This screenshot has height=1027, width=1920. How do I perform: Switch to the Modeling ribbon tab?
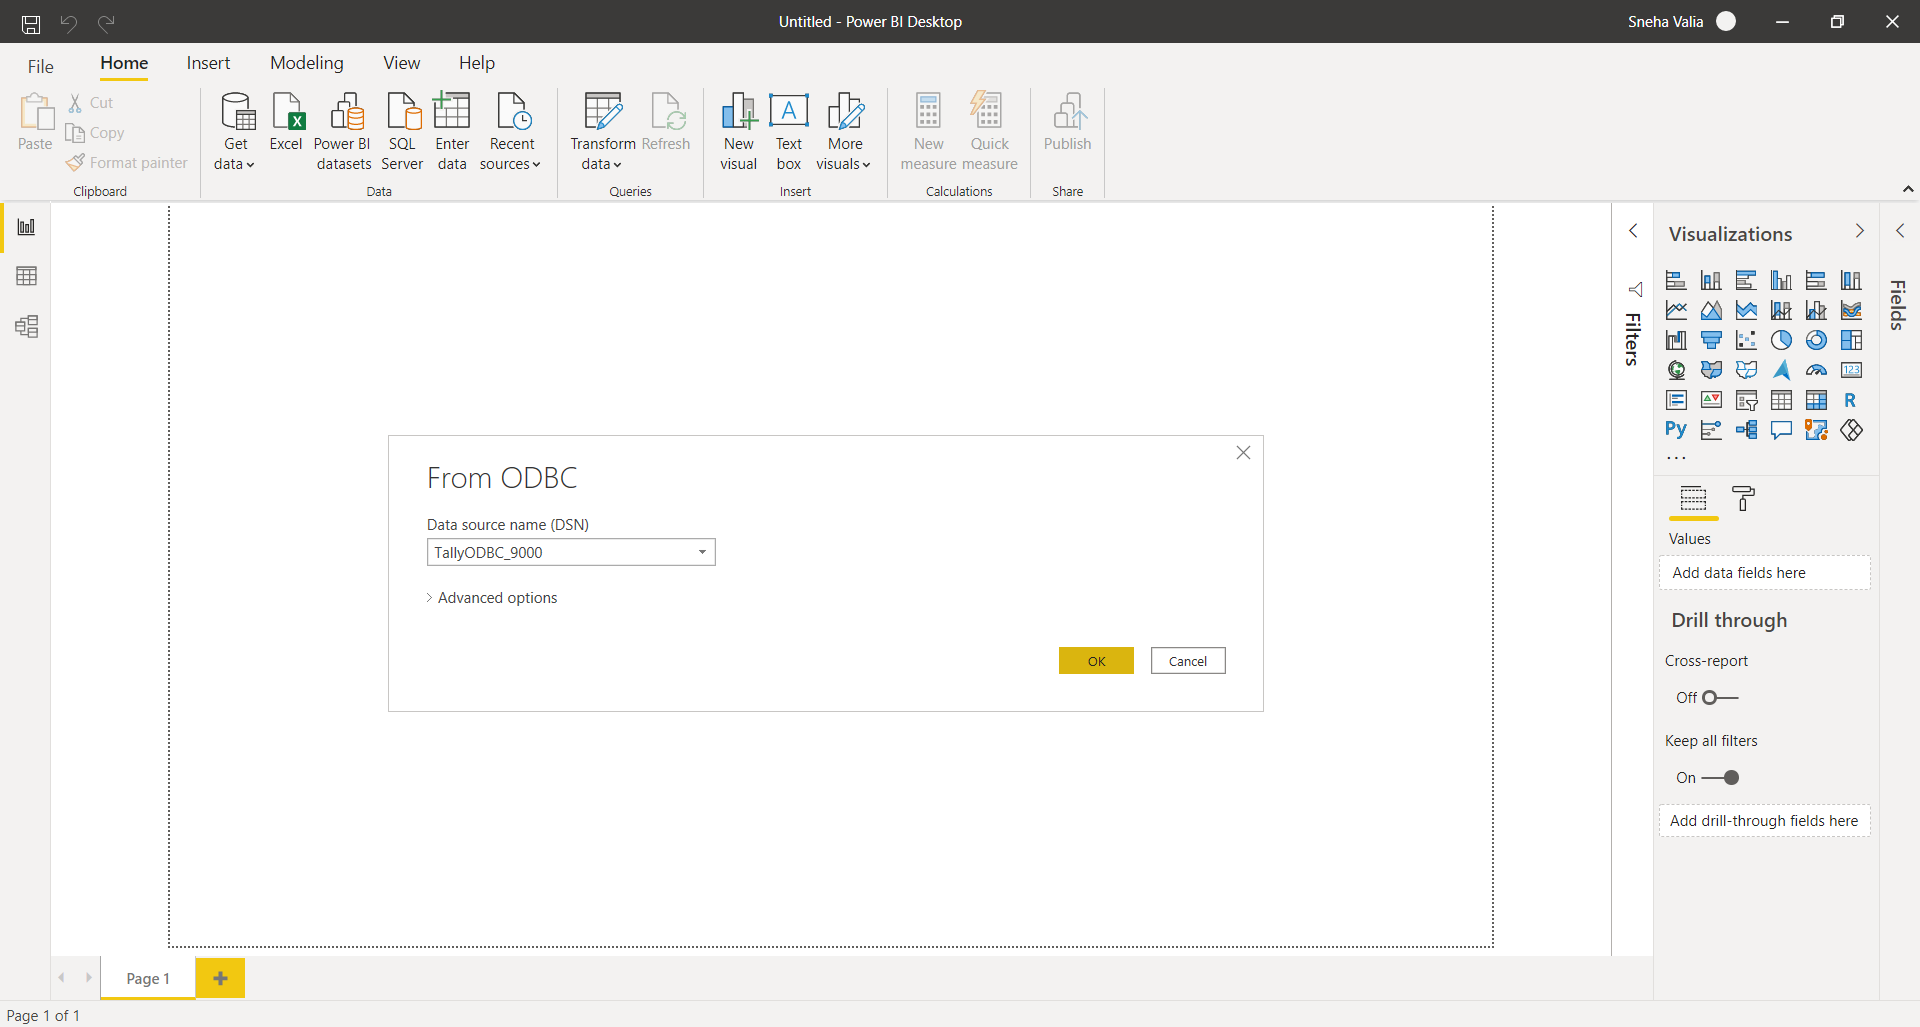tap(307, 63)
